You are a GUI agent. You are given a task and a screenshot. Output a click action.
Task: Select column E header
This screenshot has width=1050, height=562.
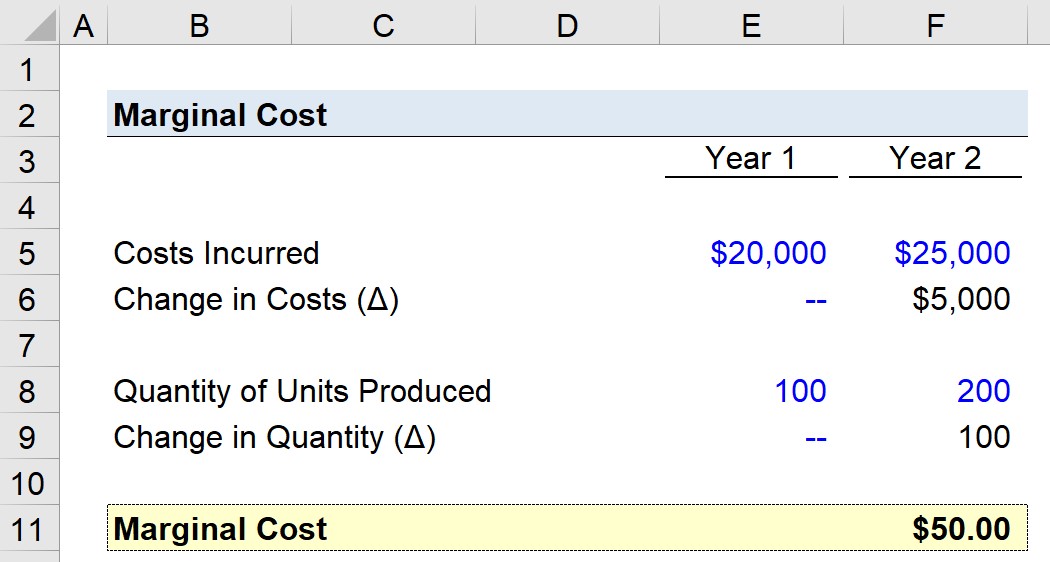[751, 26]
